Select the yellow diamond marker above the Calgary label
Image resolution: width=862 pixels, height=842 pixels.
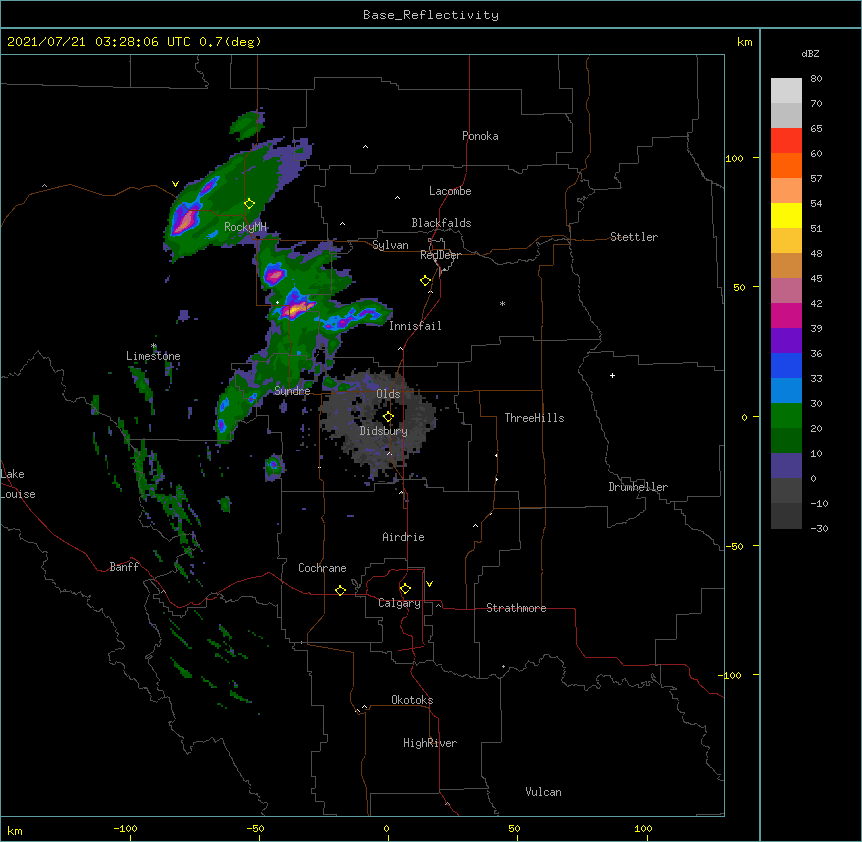[405, 589]
